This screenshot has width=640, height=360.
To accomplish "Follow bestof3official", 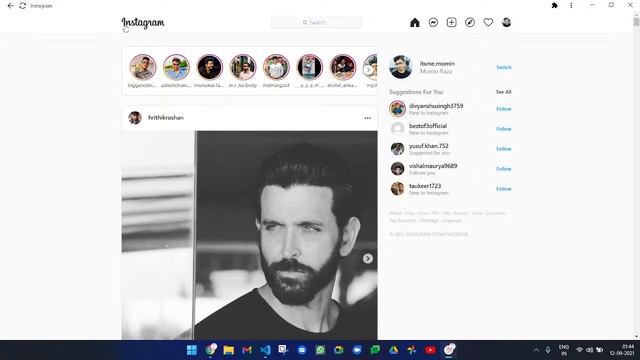I will pyautogui.click(x=504, y=129).
